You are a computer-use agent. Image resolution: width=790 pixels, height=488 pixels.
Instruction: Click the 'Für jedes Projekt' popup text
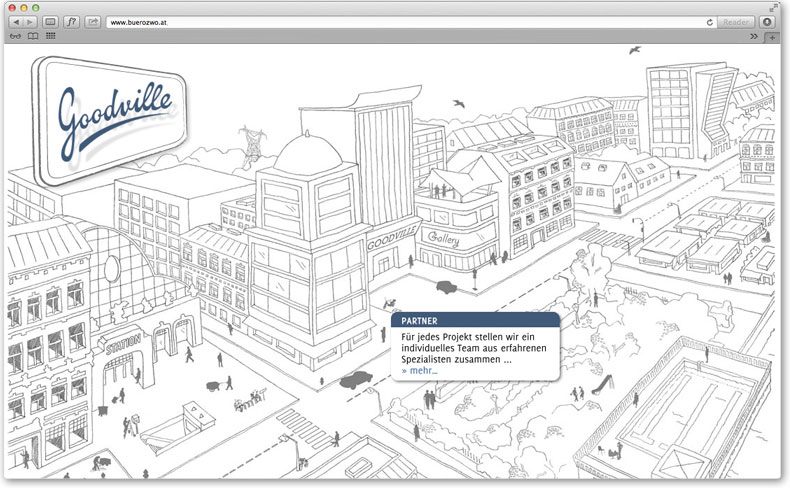[x=474, y=348]
